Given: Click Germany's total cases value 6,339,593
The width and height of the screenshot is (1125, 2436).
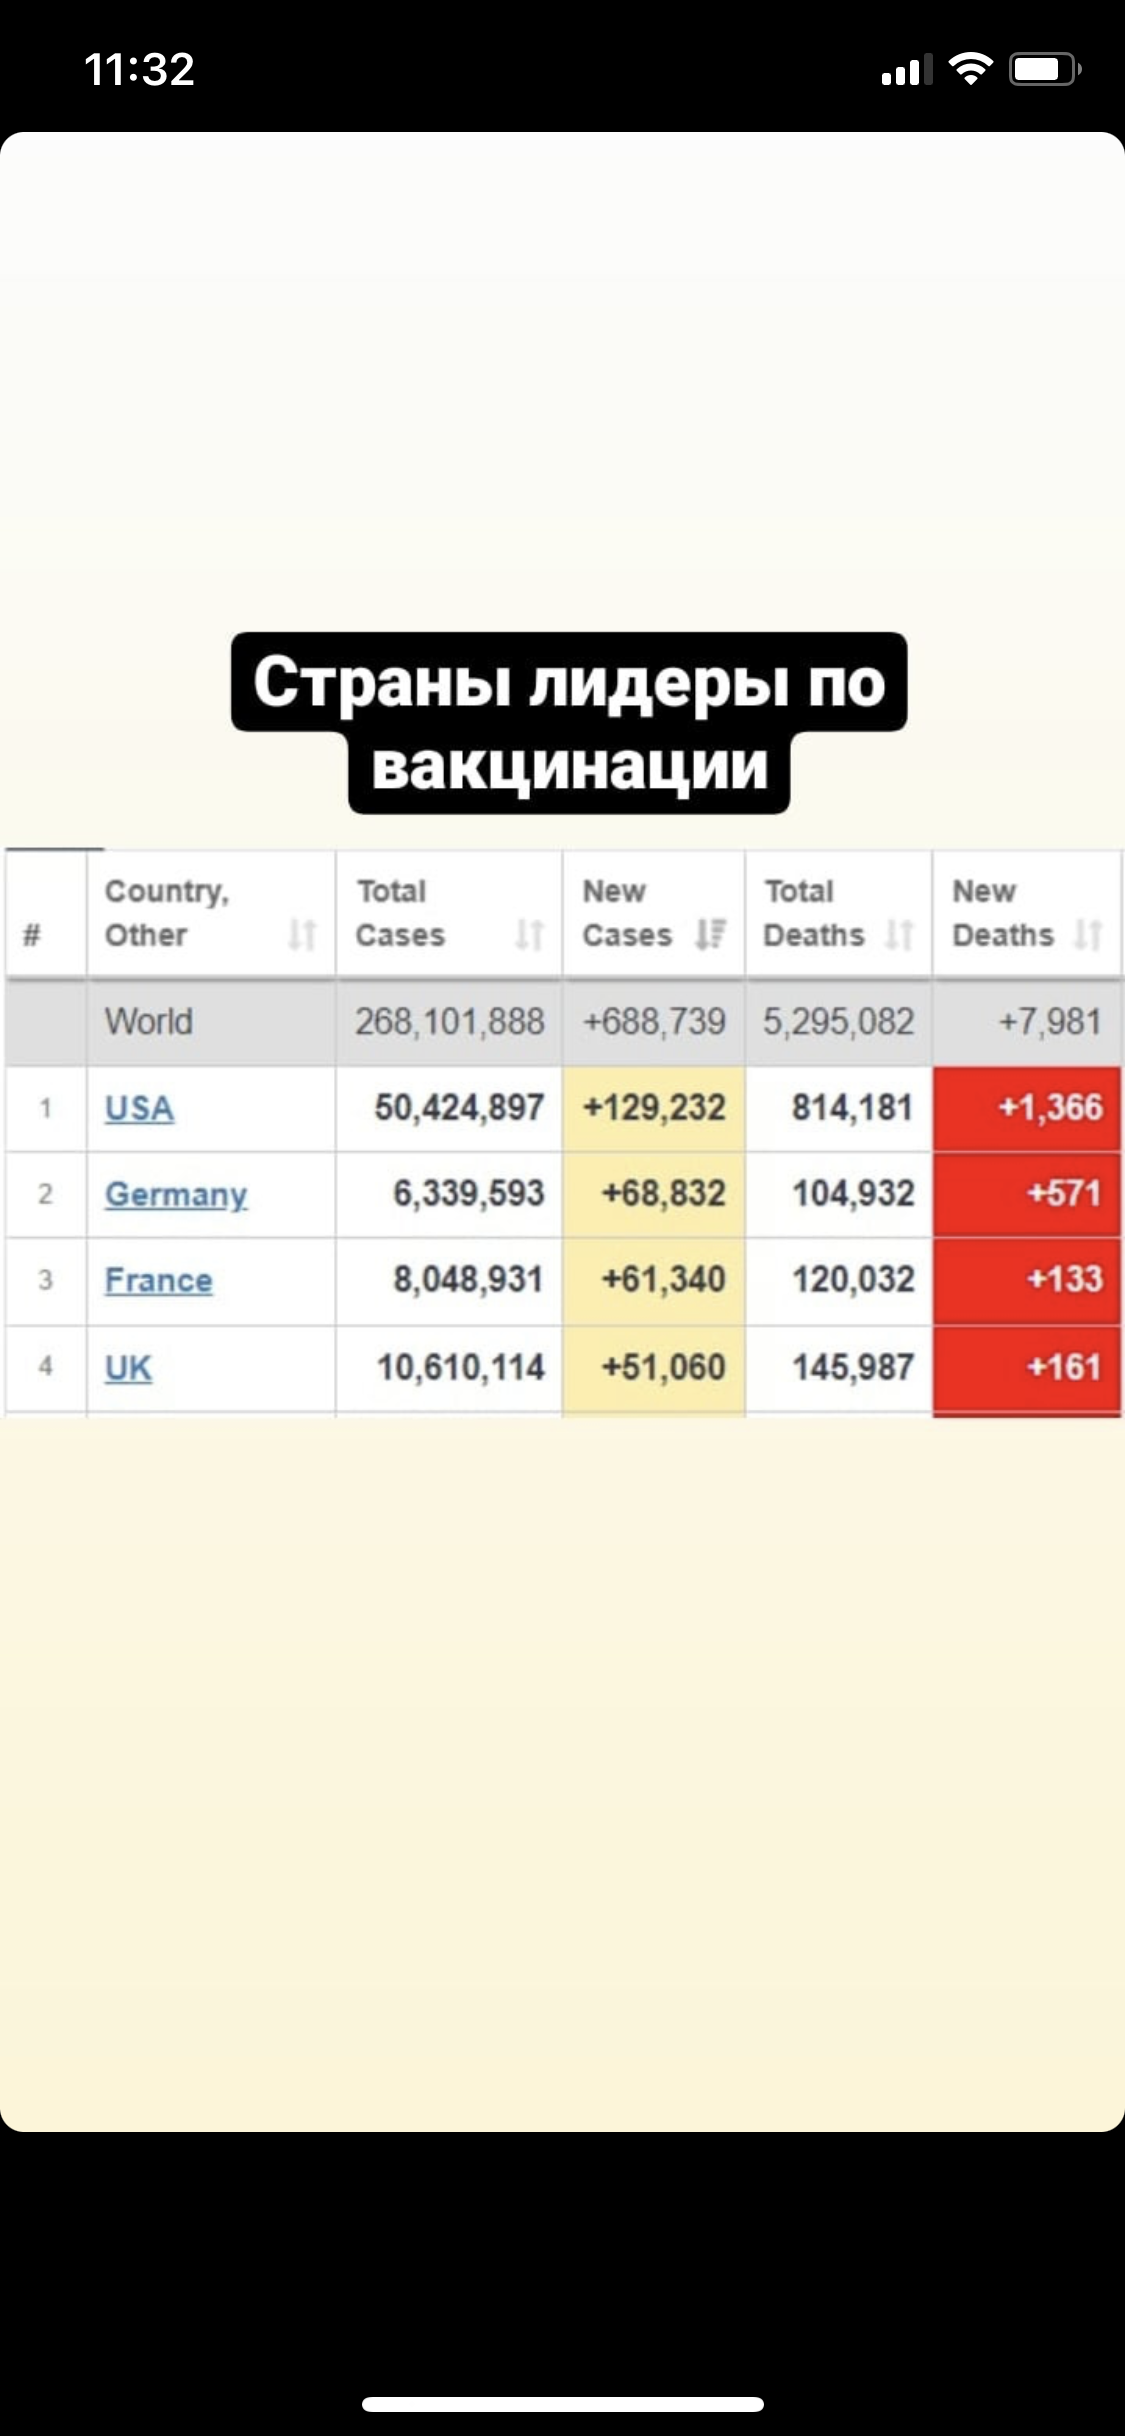Looking at the screenshot, I should (x=468, y=1193).
